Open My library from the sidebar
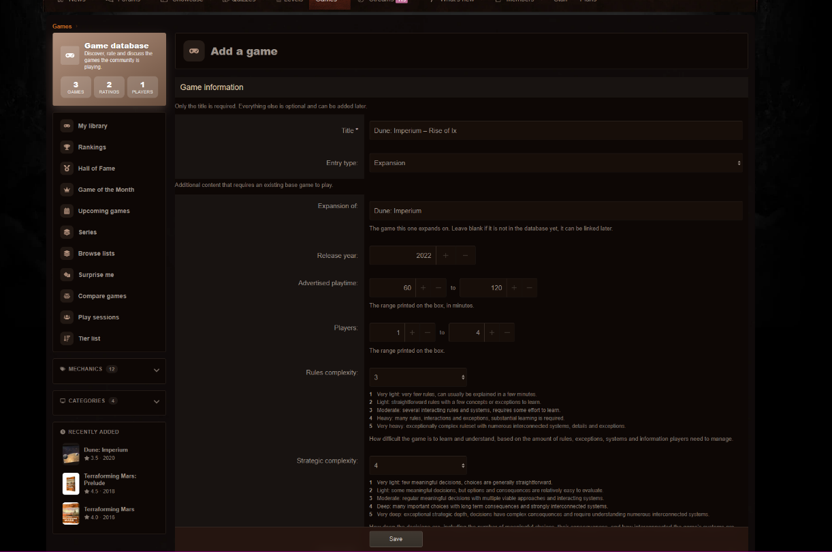Image resolution: width=832 pixels, height=552 pixels. (x=92, y=126)
